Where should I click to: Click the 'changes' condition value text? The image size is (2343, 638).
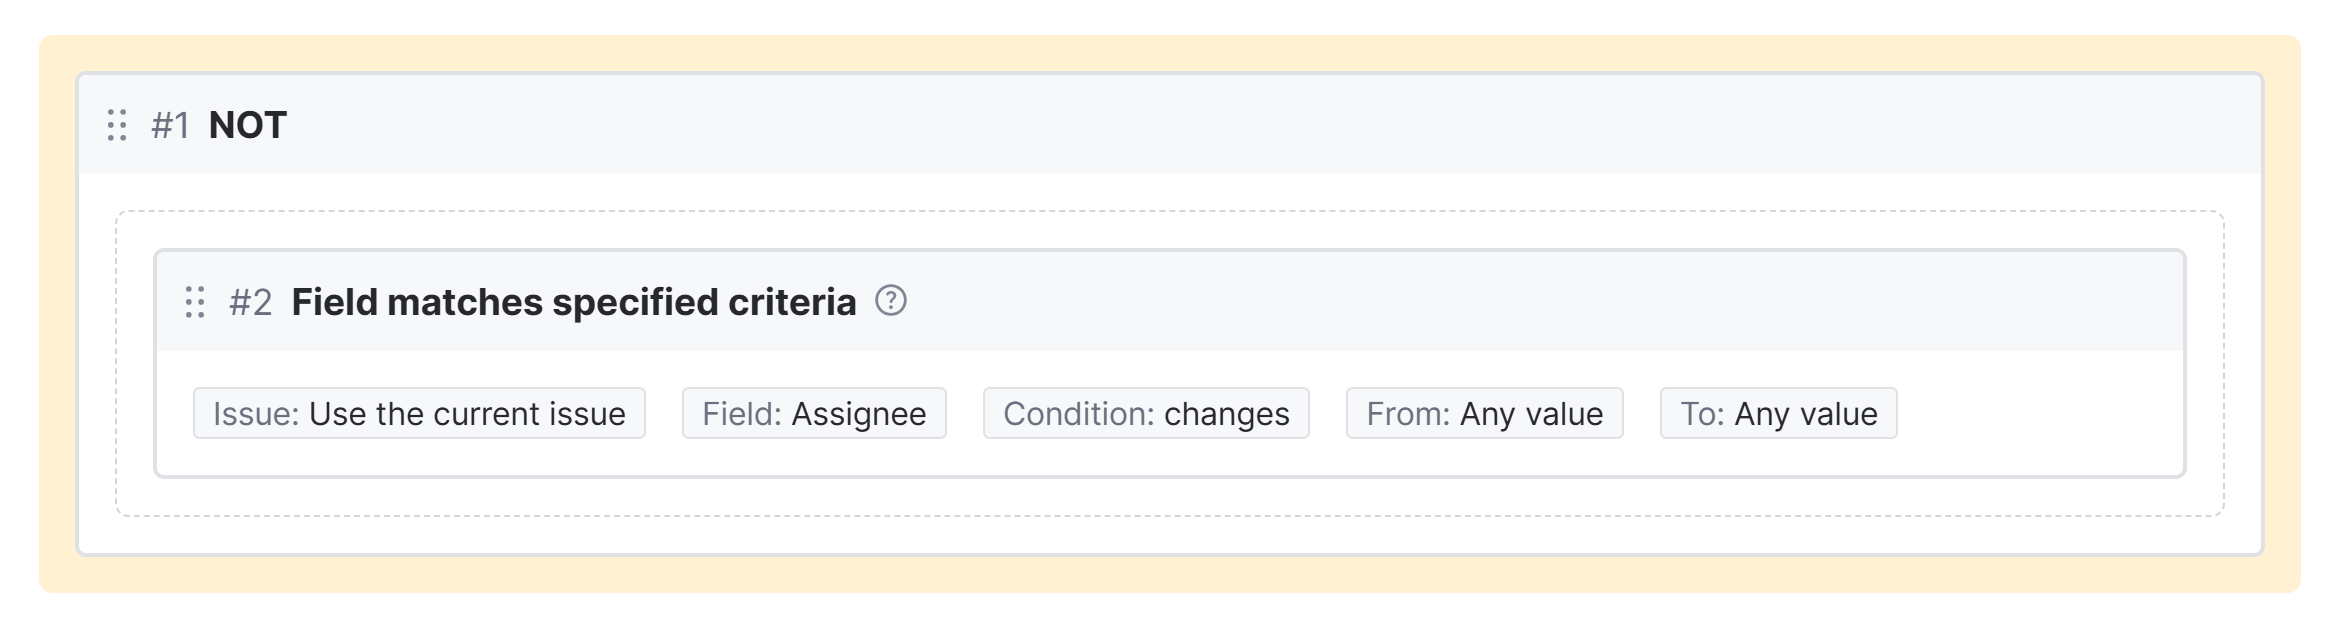(x=1226, y=414)
